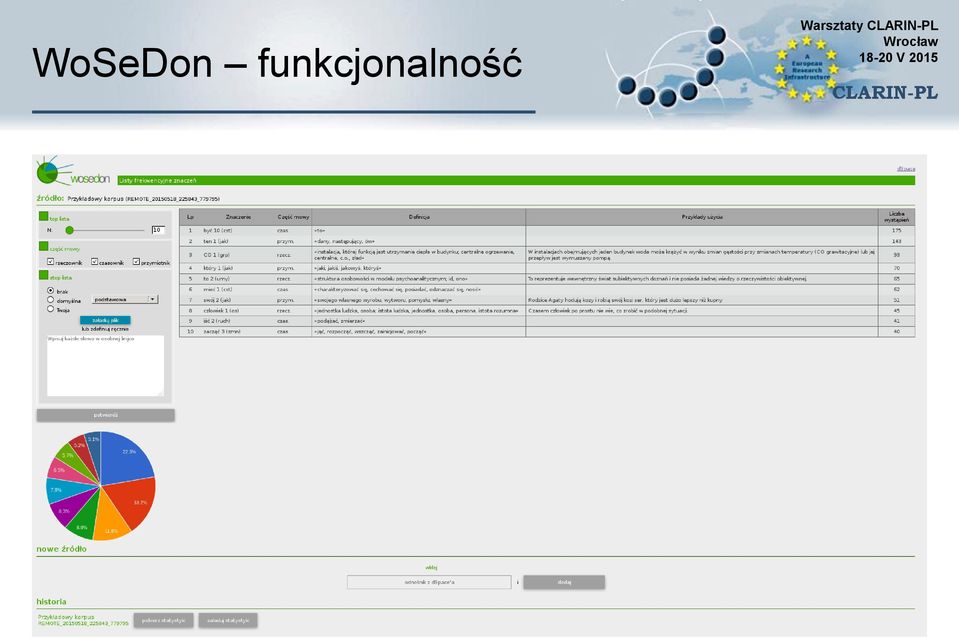Click the 'CO 1' meaning cell

coord(238,255)
